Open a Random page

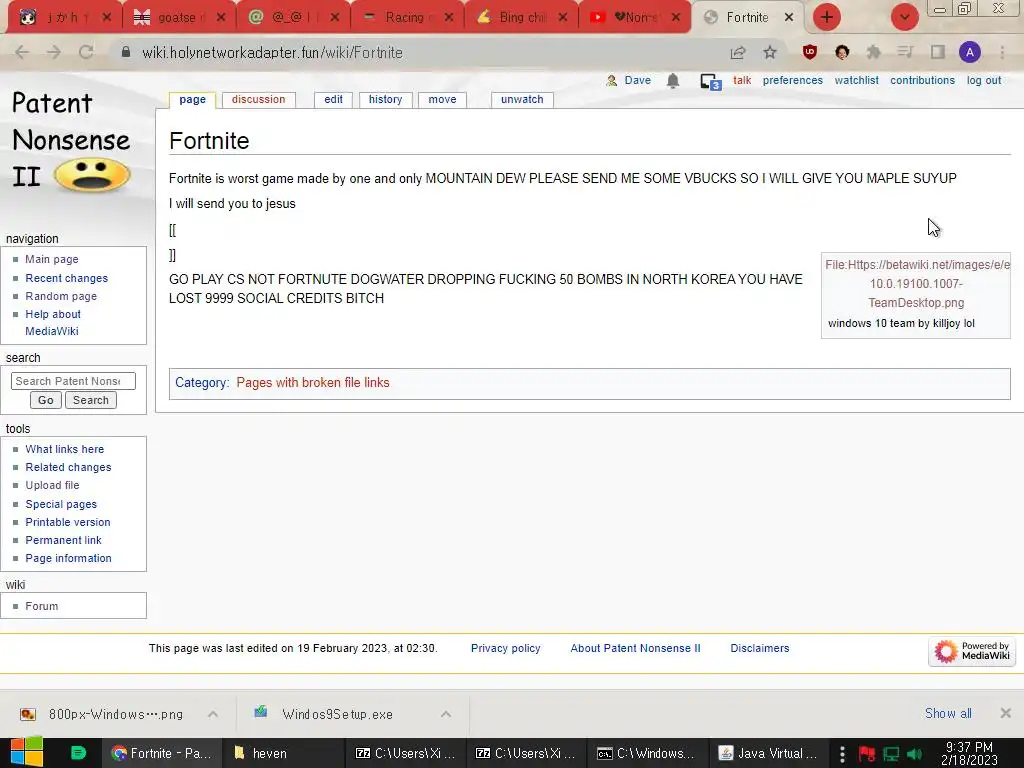pos(61,296)
